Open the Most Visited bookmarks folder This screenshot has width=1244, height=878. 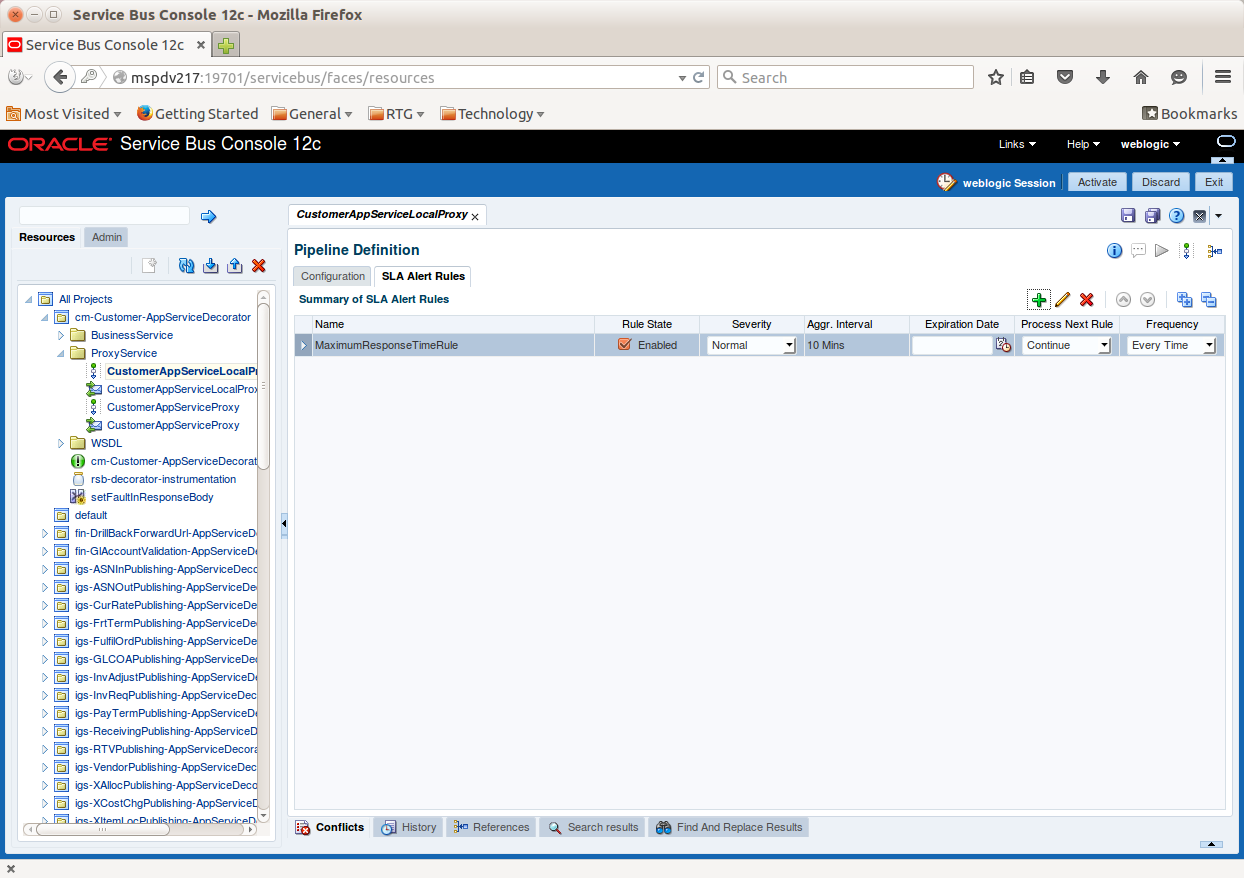coord(63,114)
